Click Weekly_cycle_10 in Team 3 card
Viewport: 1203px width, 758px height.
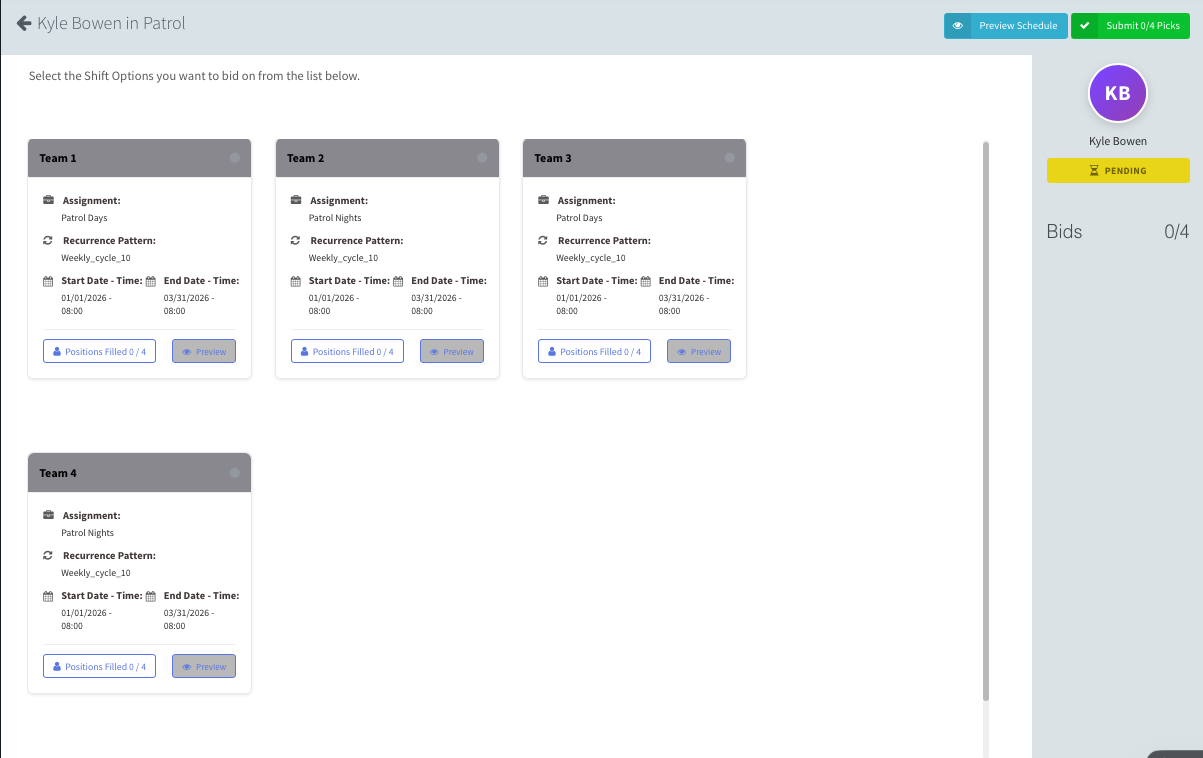pyautogui.click(x=591, y=258)
